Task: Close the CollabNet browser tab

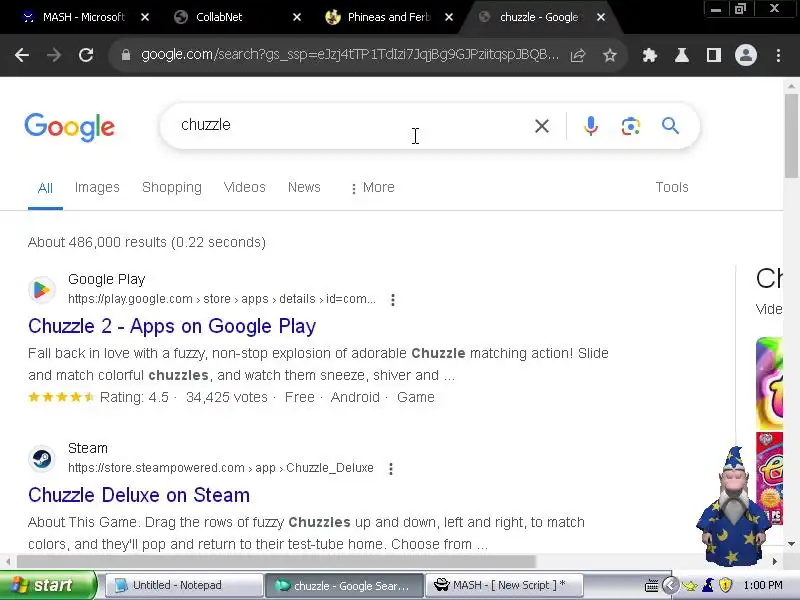Action: click(x=297, y=17)
